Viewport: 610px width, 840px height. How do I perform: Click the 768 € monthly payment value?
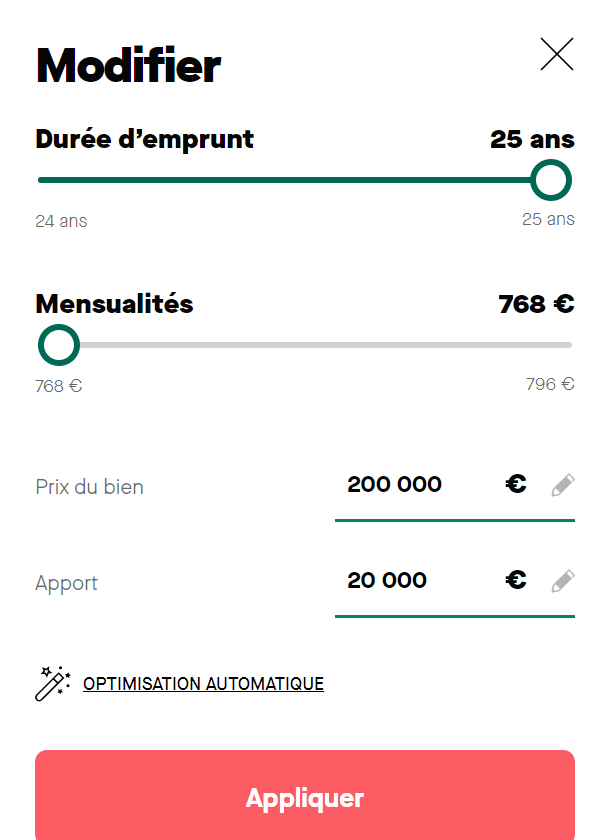pos(536,304)
